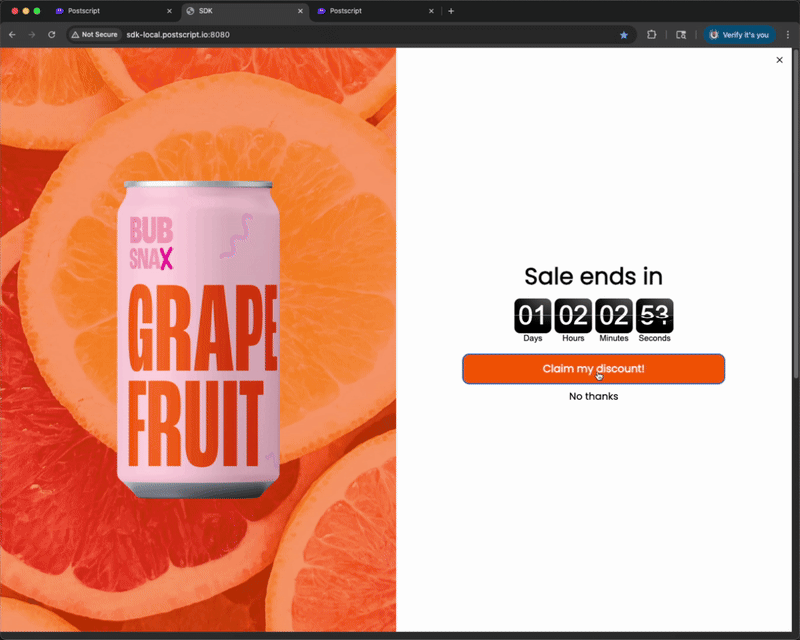Click the green macOS fullscreen button
Image resolution: width=800 pixels, height=640 pixels.
click(37, 11)
